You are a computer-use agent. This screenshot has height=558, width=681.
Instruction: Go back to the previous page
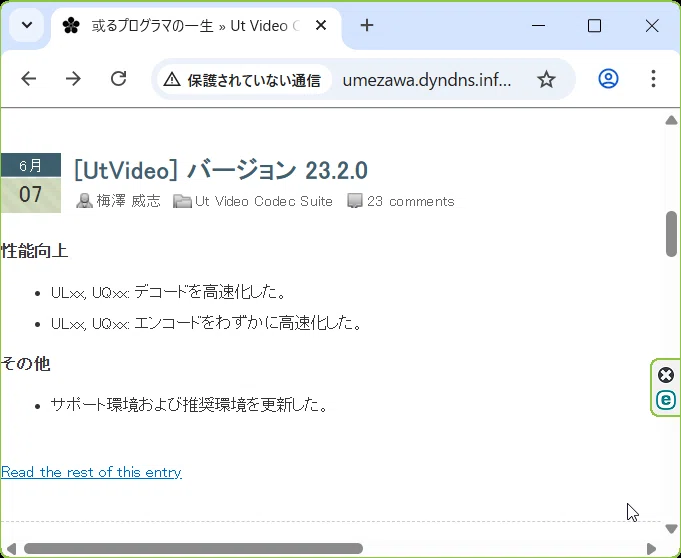tap(29, 79)
